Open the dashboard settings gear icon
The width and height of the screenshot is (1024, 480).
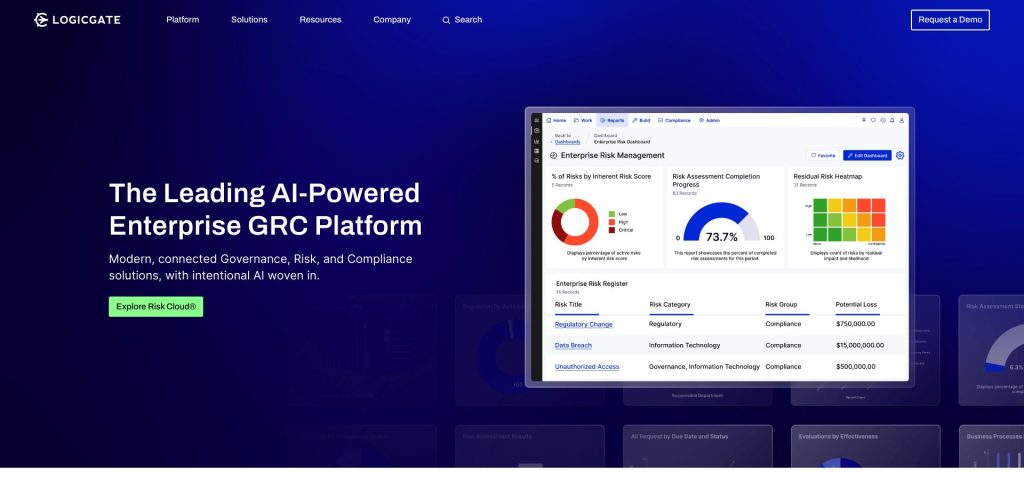[900, 156]
